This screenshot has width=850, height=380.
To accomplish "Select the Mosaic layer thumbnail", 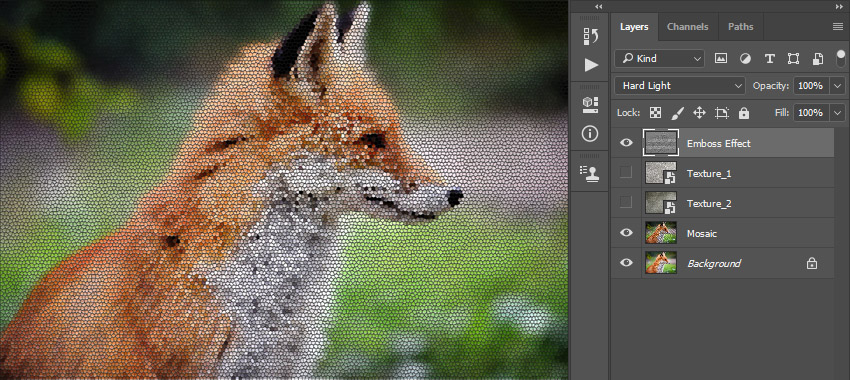I will pos(661,233).
